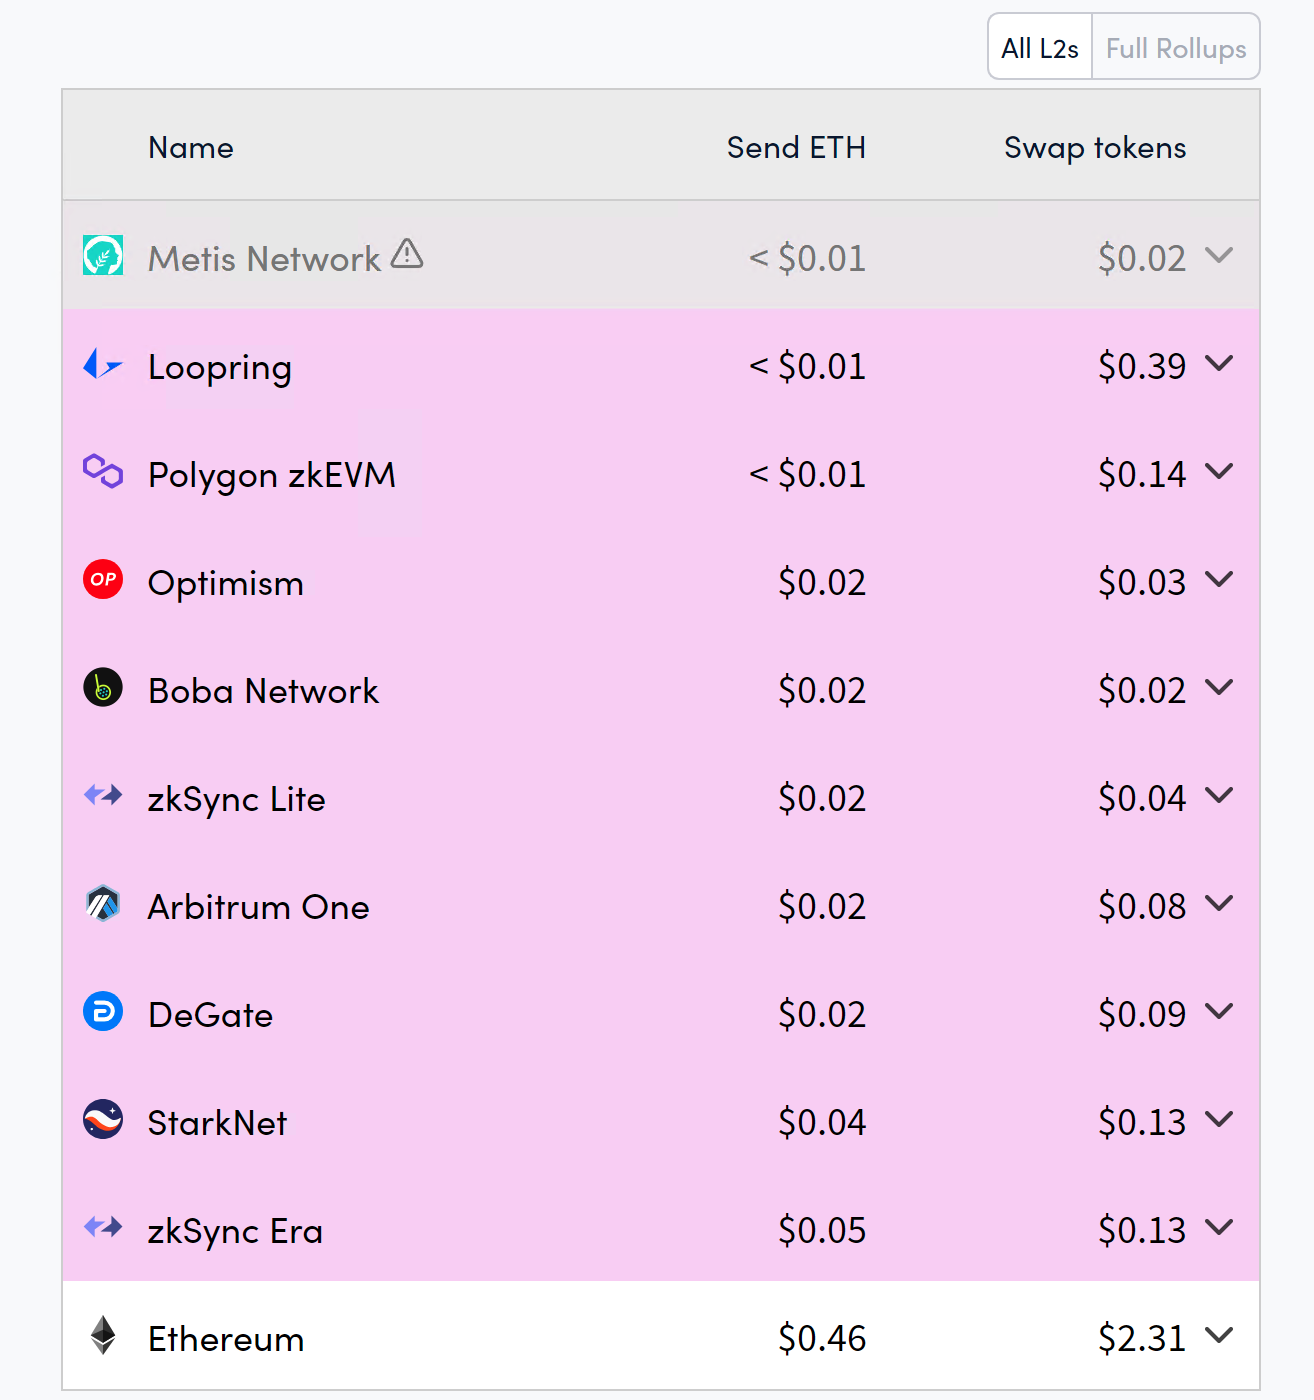Click the Loopring logo icon

coord(102,365)
